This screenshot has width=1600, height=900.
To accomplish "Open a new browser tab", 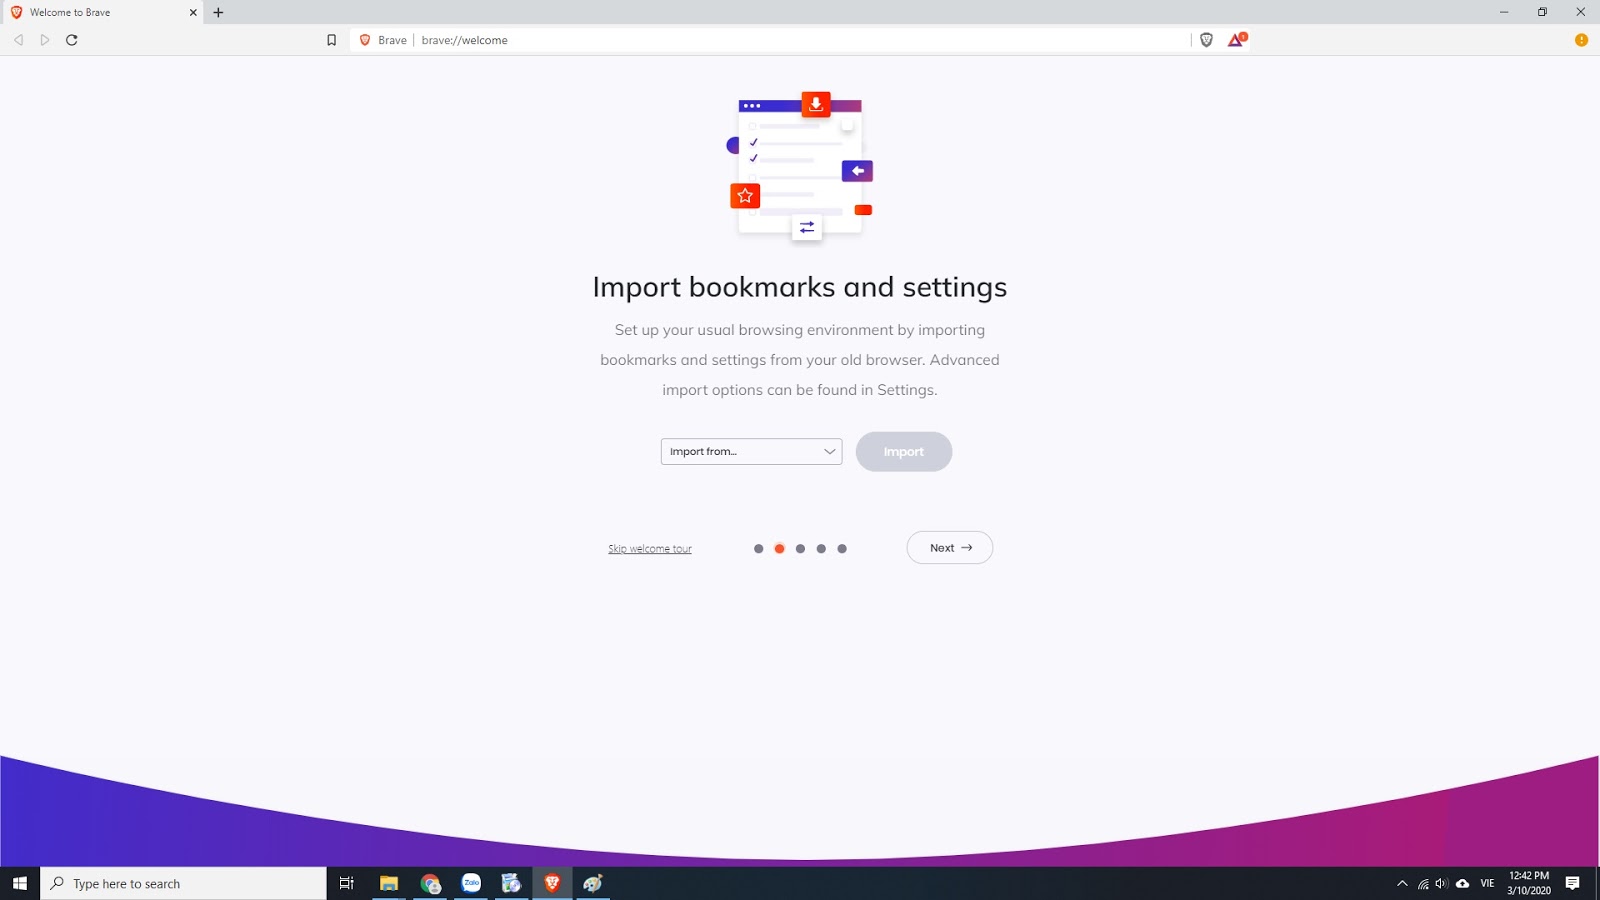I will 218,12.
